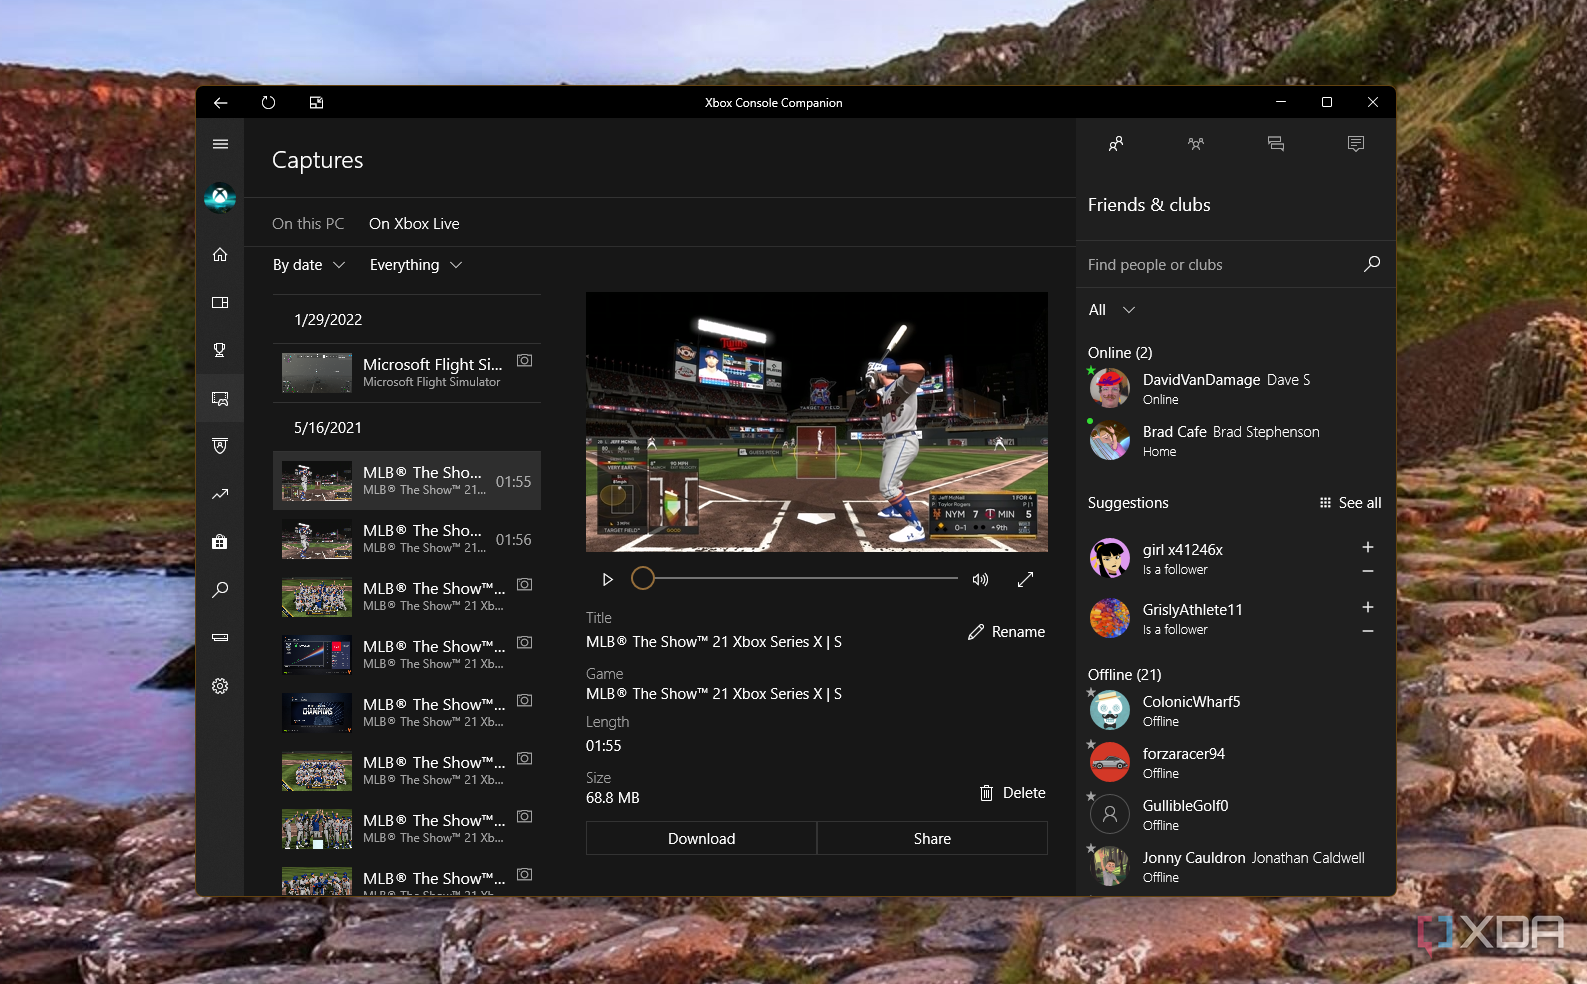Add GrislyAthlete11 as friend
The height and width of the screenshot is (984, 1587).
1368,607
